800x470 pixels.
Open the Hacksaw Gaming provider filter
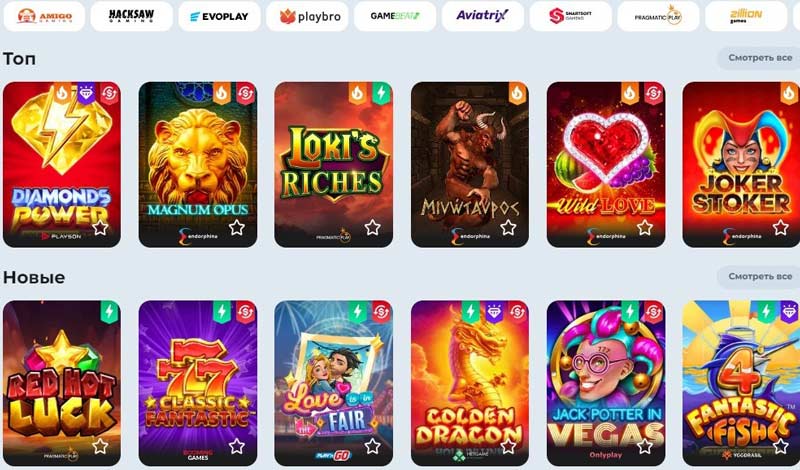pos(132,16)
